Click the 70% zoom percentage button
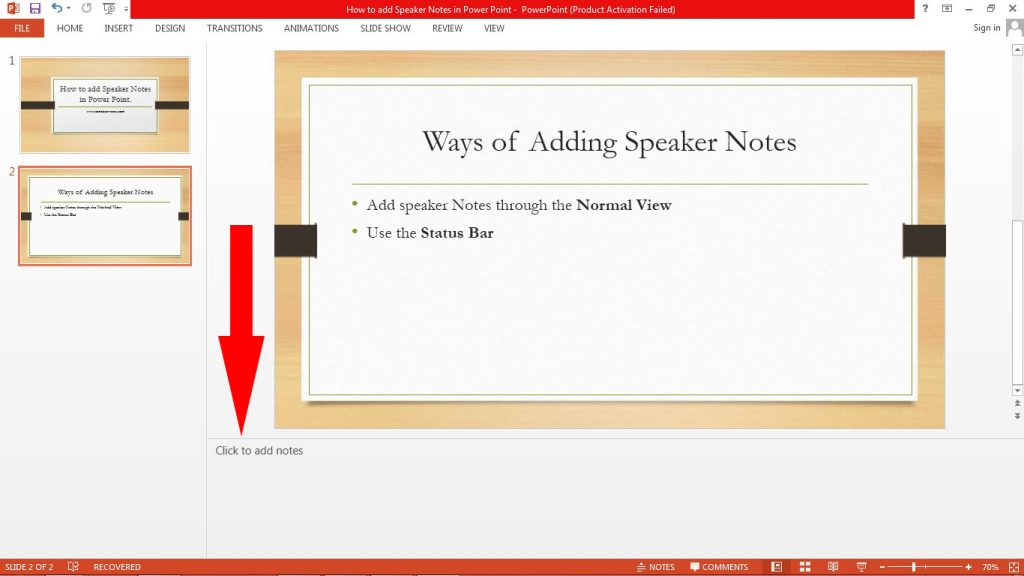This screenshot has width=1024, height=576. [x=988, y=566]
